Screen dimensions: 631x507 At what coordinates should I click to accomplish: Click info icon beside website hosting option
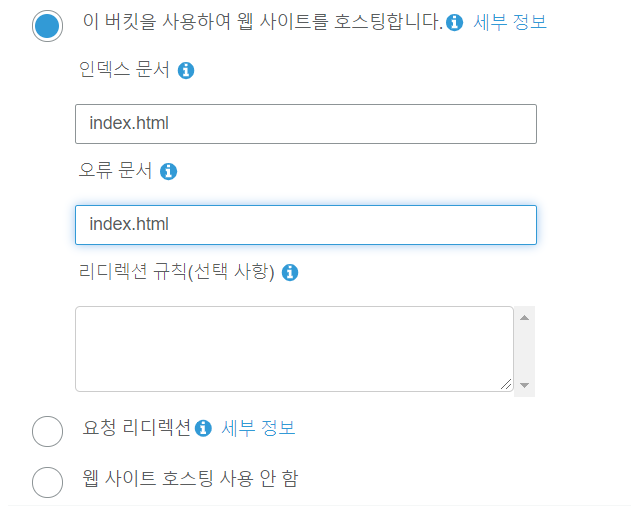coord(454,22)
